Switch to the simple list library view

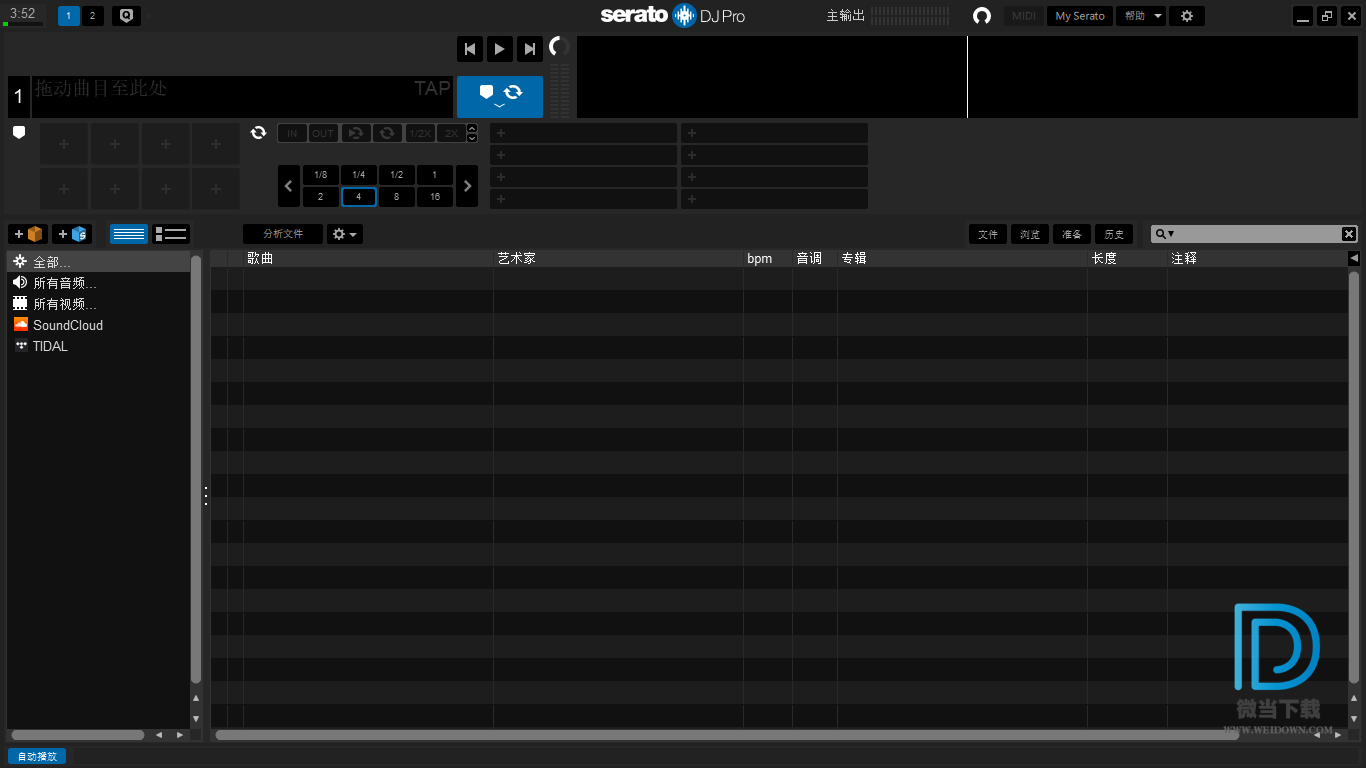129,234
